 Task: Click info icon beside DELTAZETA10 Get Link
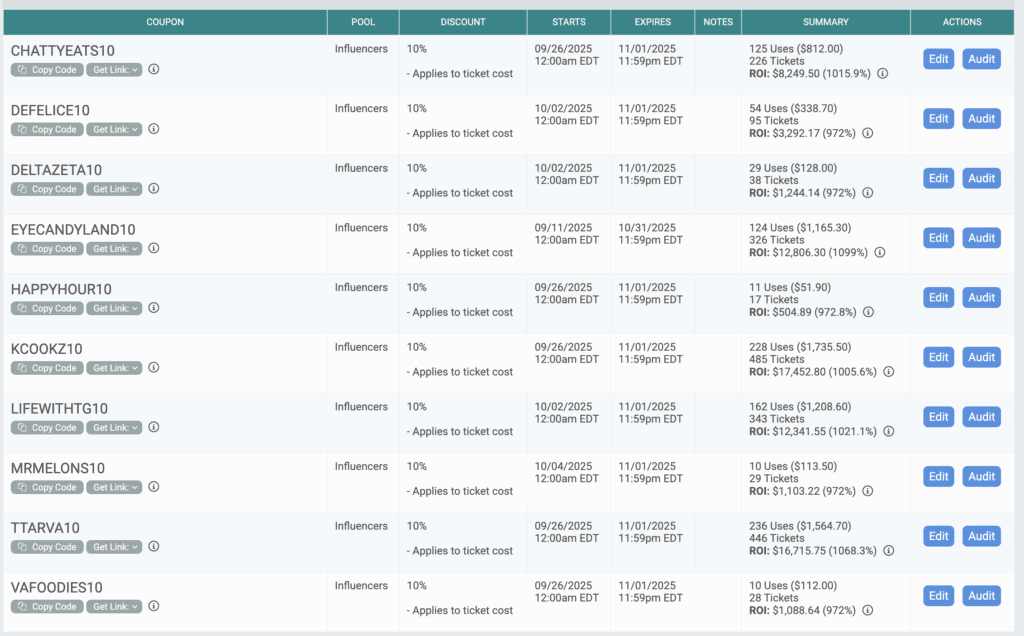click(154, 189)
